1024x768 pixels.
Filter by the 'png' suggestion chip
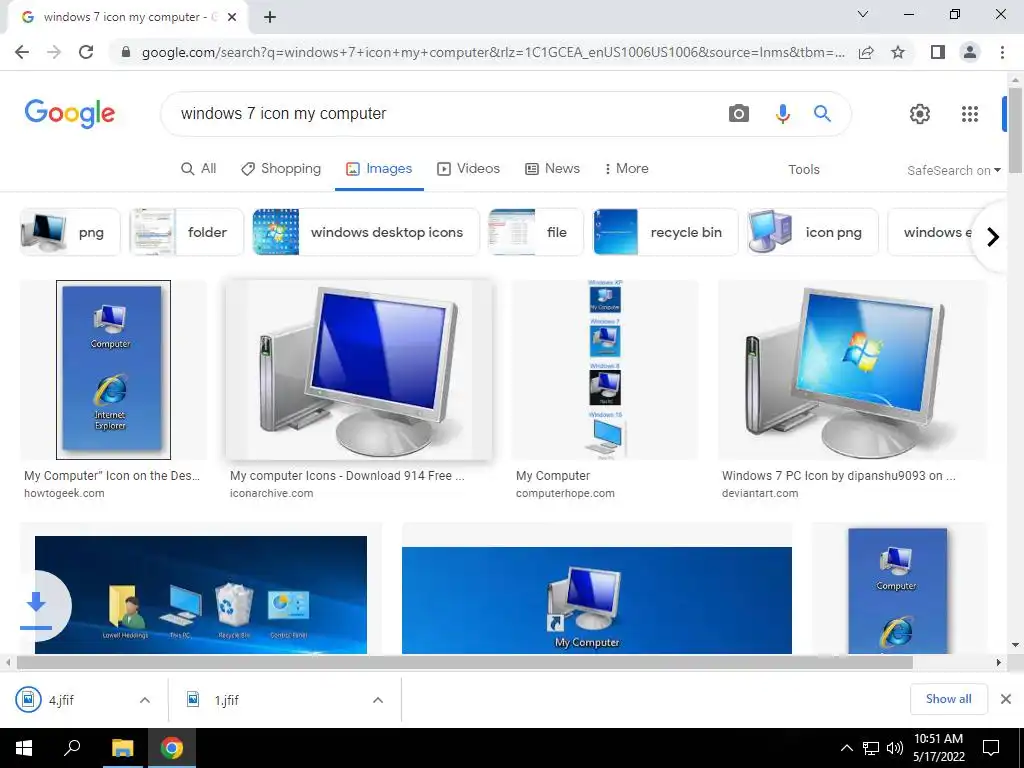70,232
